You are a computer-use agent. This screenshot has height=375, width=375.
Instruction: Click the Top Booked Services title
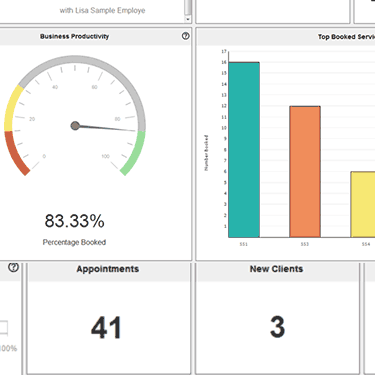pos(346,37)
